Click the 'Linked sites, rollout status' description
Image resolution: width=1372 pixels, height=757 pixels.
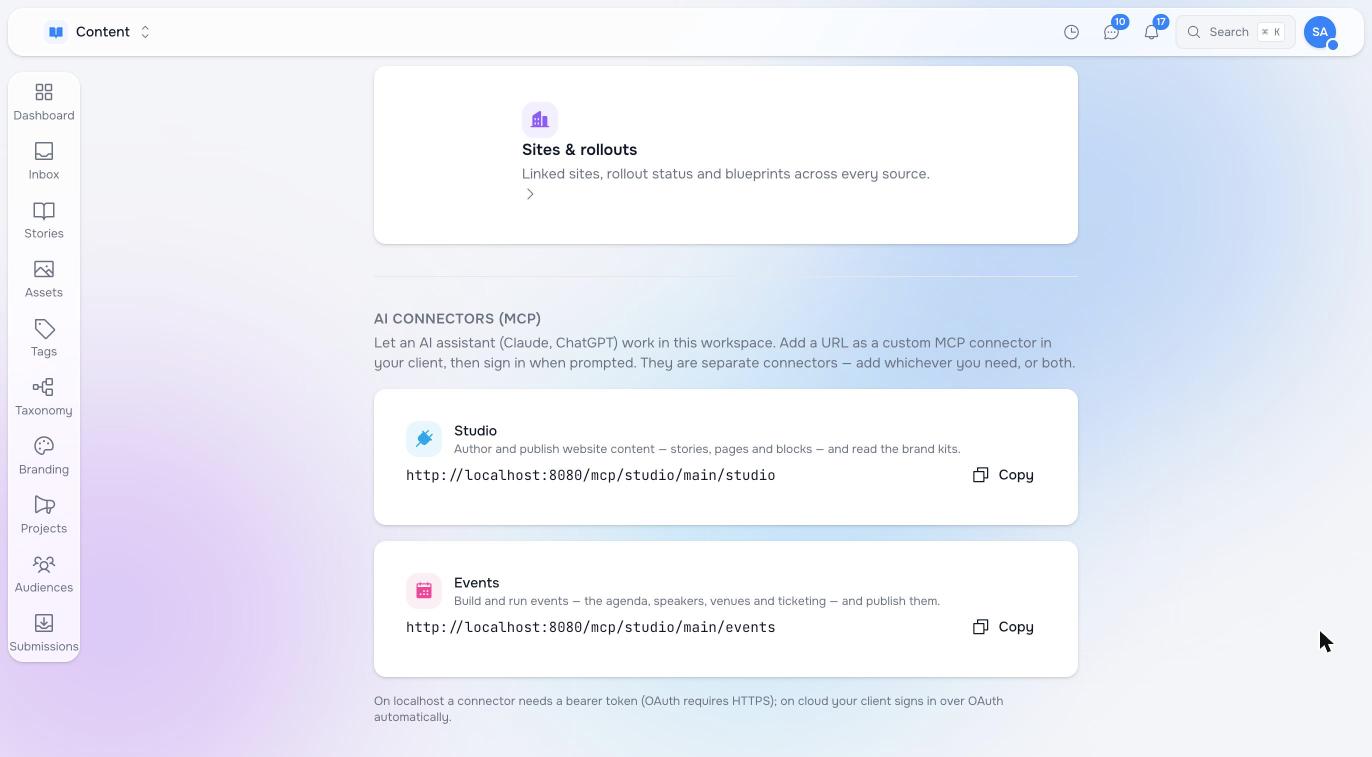pyautogui.click(x=726, y=174)
